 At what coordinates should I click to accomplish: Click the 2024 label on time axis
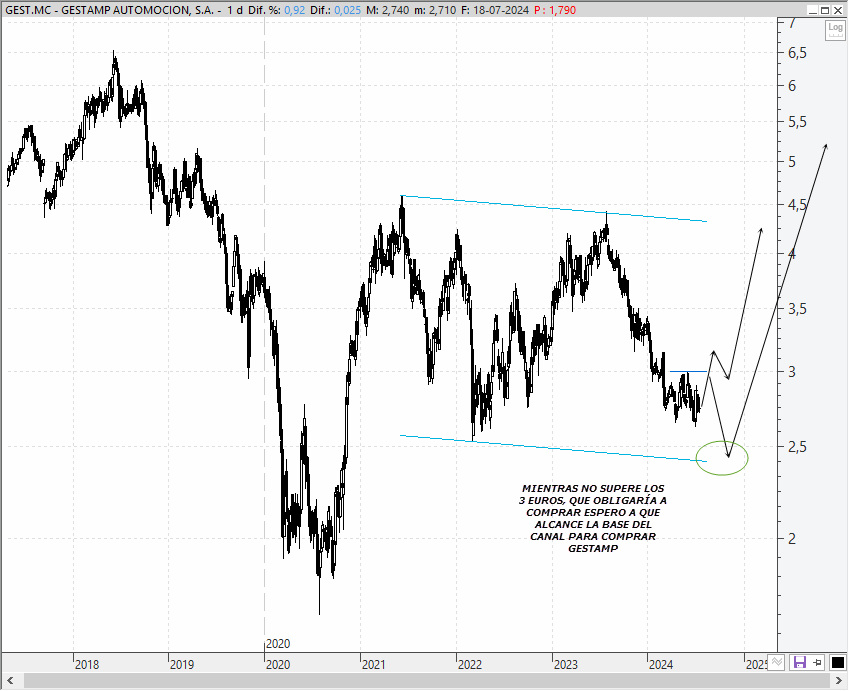[661, 664]
